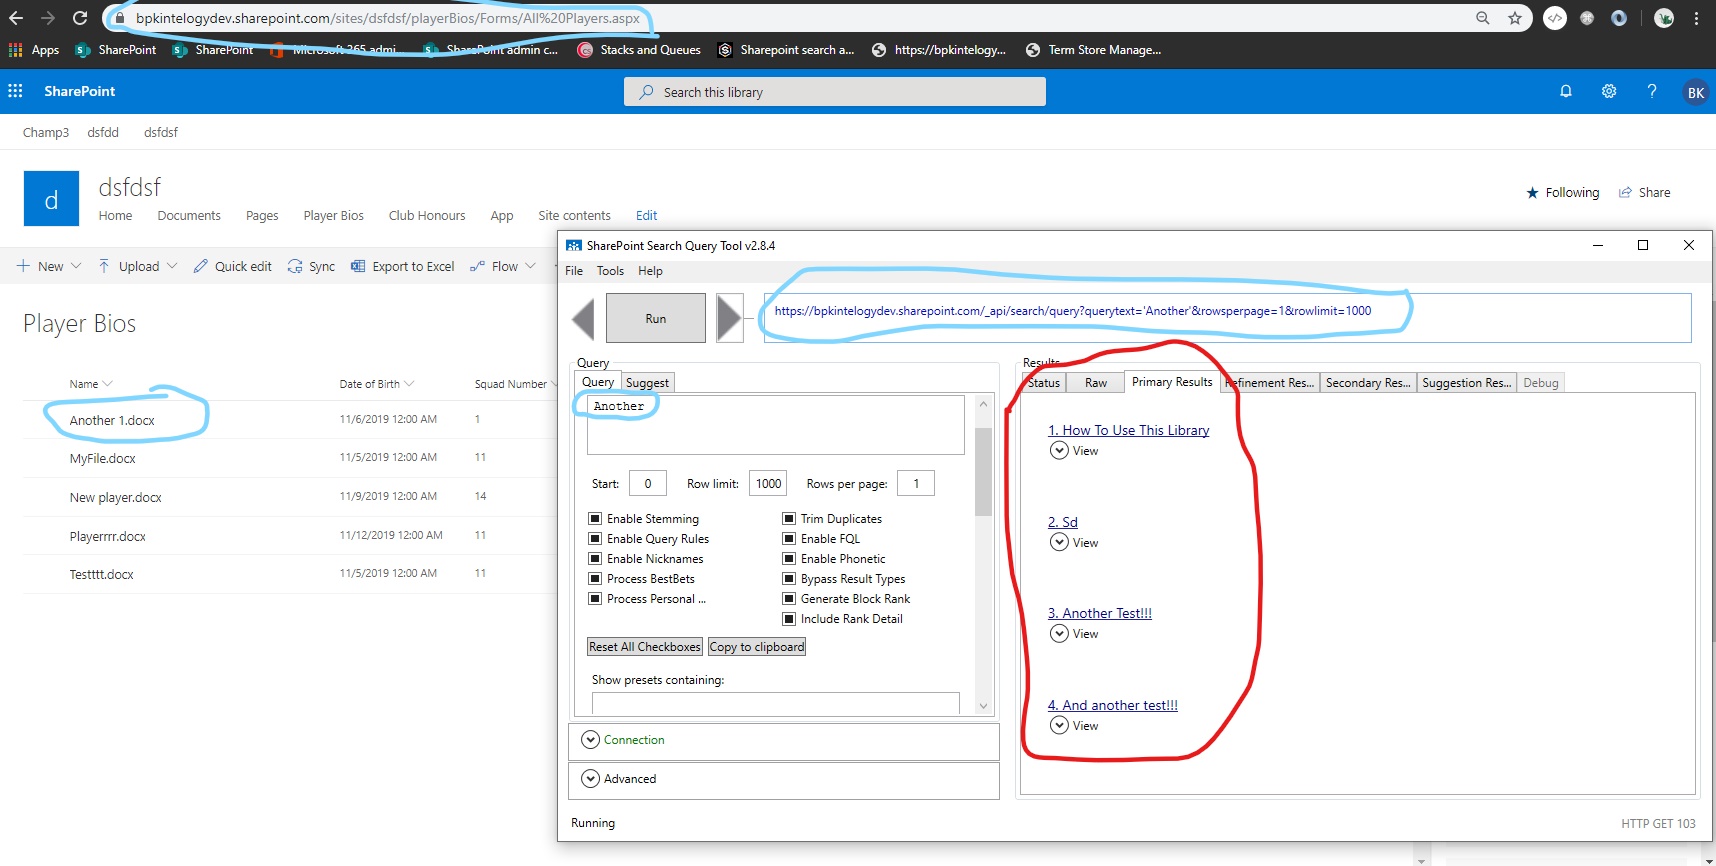Expand the Connection section
The width and height of the screenshot is (1716, 866).
point(590,740)
